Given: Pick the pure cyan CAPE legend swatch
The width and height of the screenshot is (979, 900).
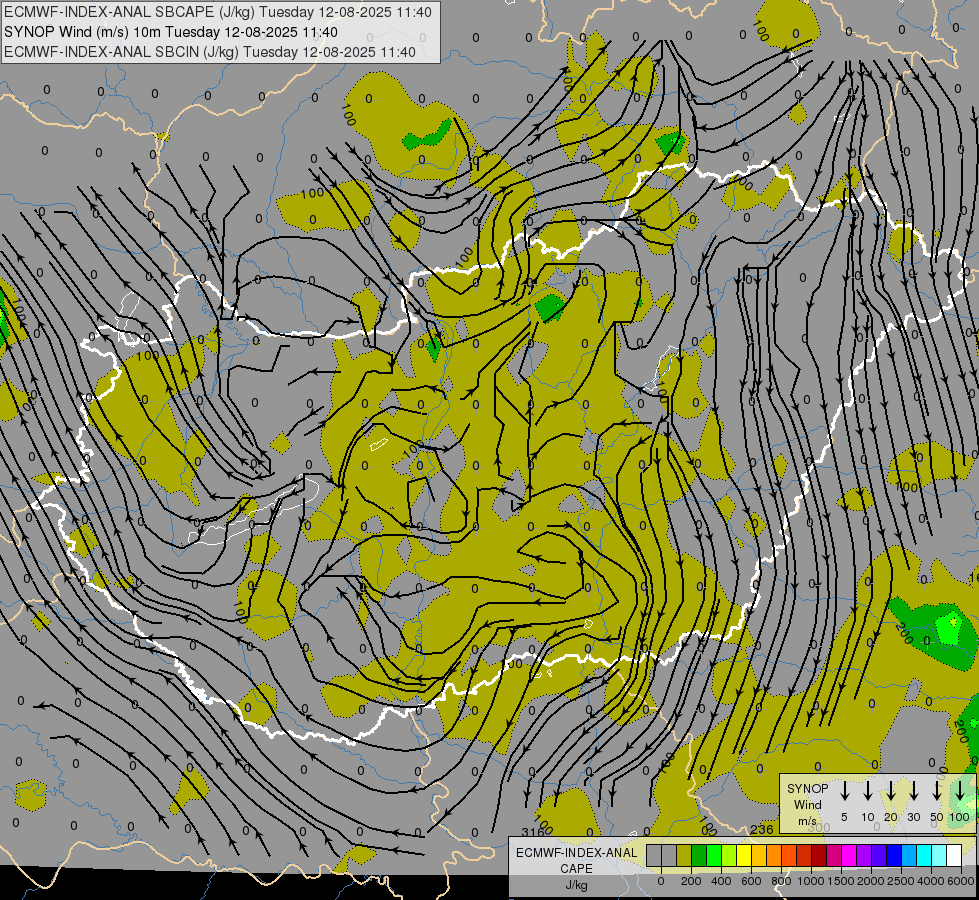Looking at the screenshot, I should click(924, 855).
